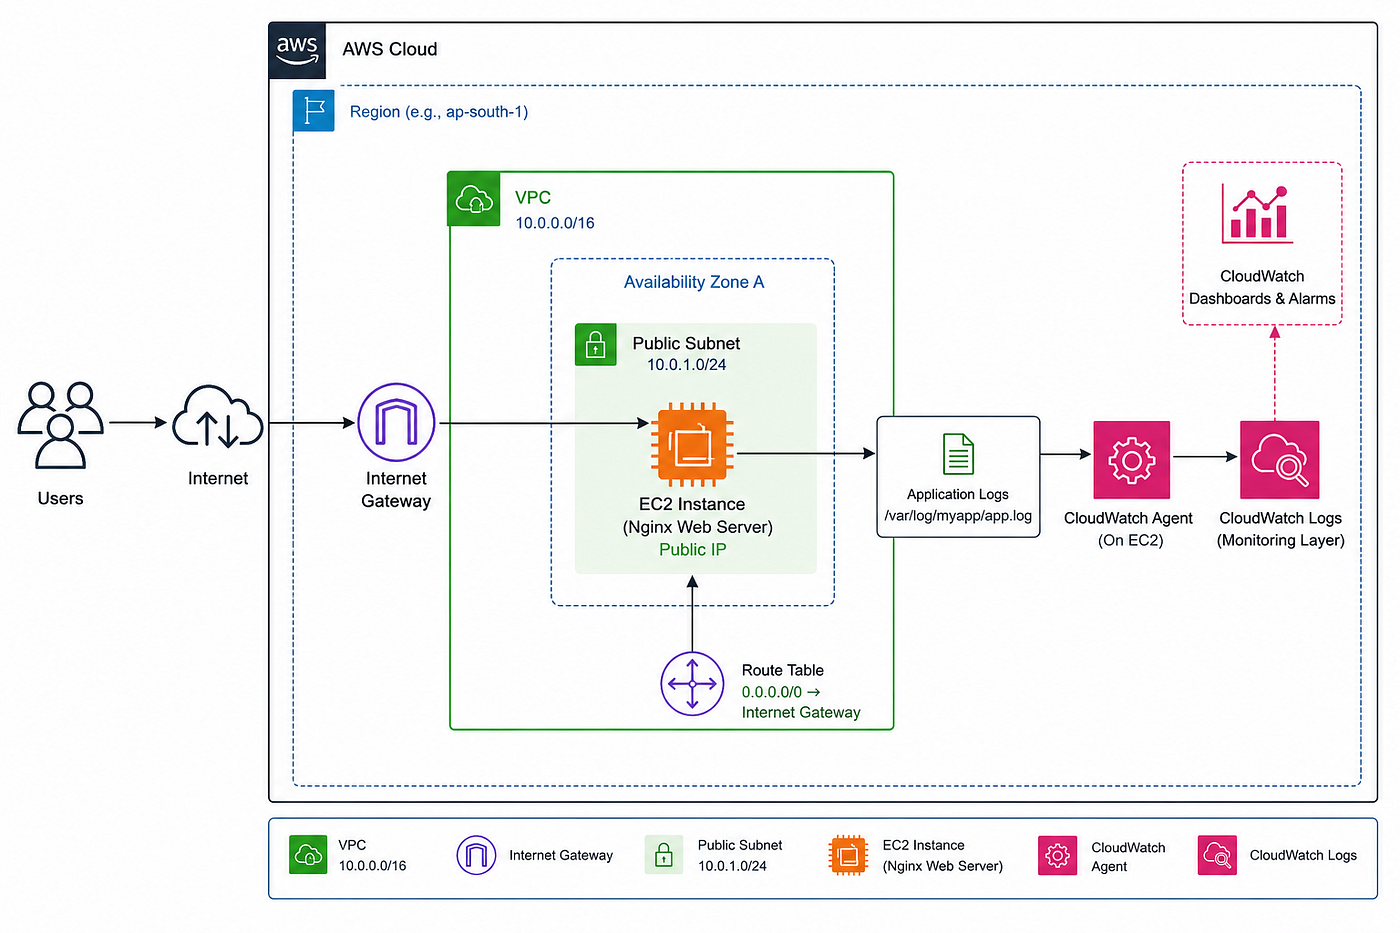
Task: Select the 'EC2 Instance' label in the legend
Action: click(924, 845)
